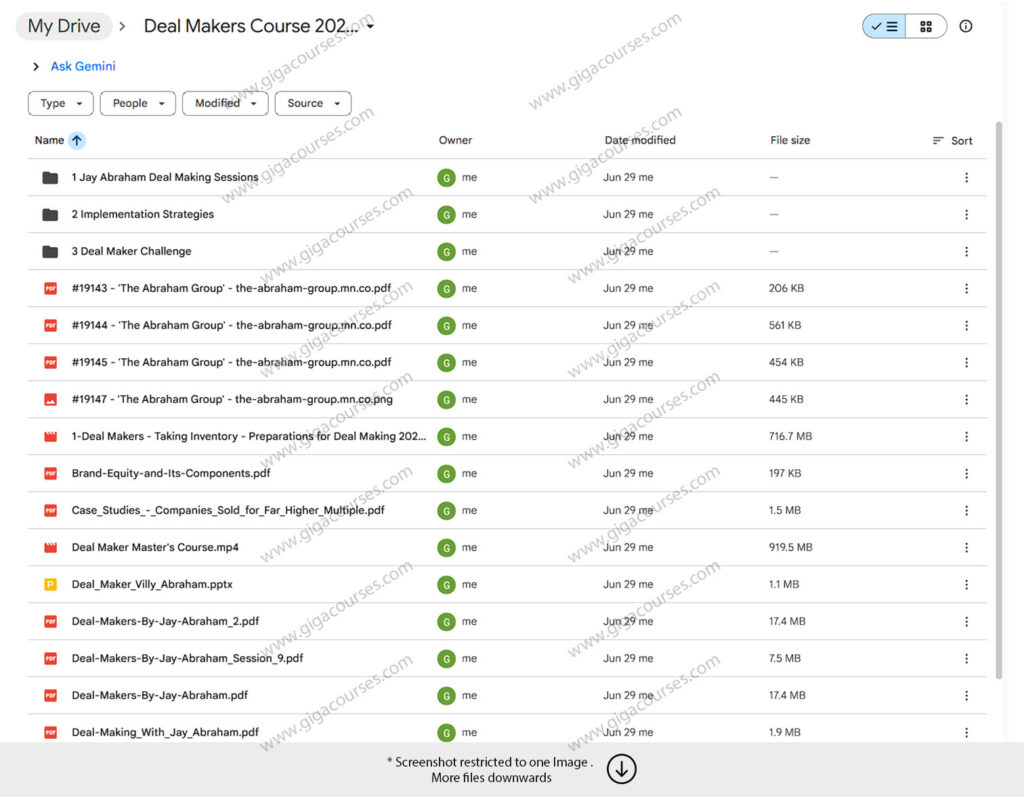Open more actions for #19143 PDF file
The image size is (1024, 797).
coord(967,289)
